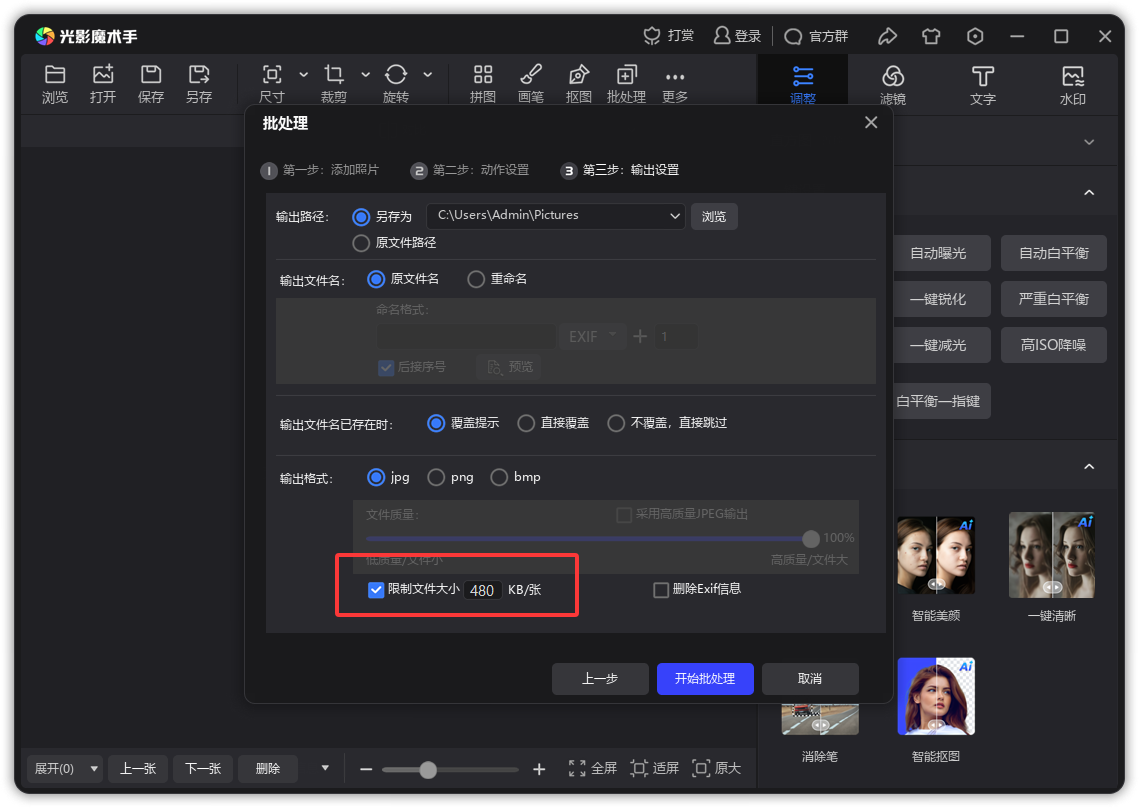
Task: Open the 抠图 cutout tool
Action: 578,75
